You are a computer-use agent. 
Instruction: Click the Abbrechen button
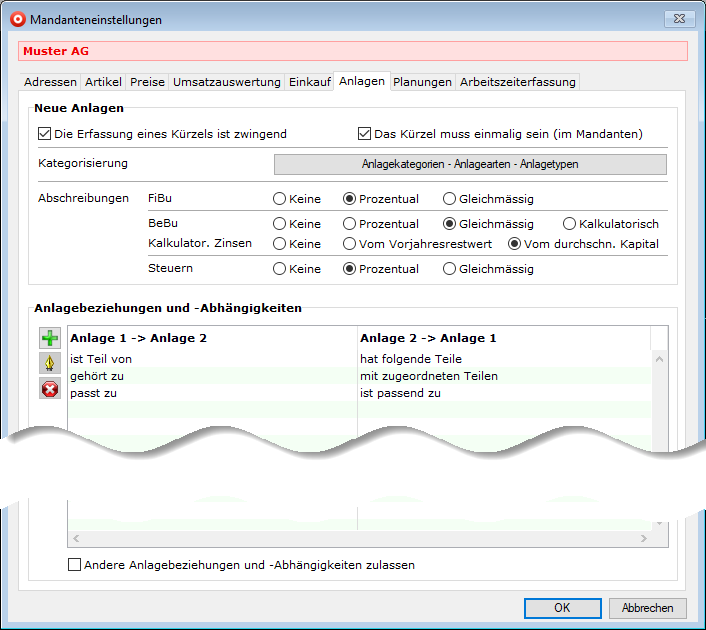click(x=647, y=607)
